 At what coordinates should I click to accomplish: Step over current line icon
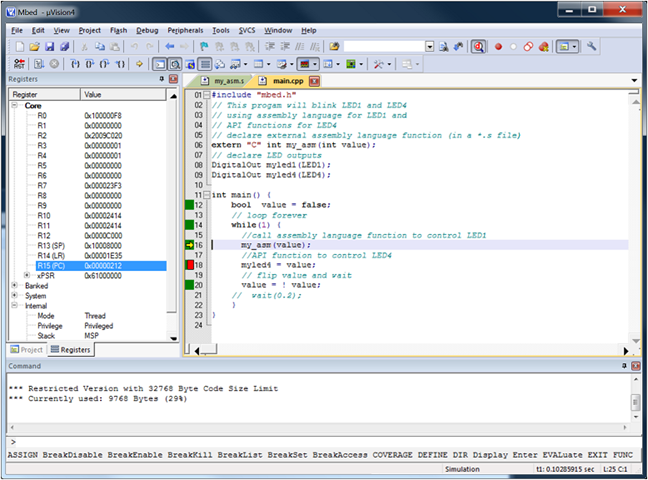click(90, 64)
